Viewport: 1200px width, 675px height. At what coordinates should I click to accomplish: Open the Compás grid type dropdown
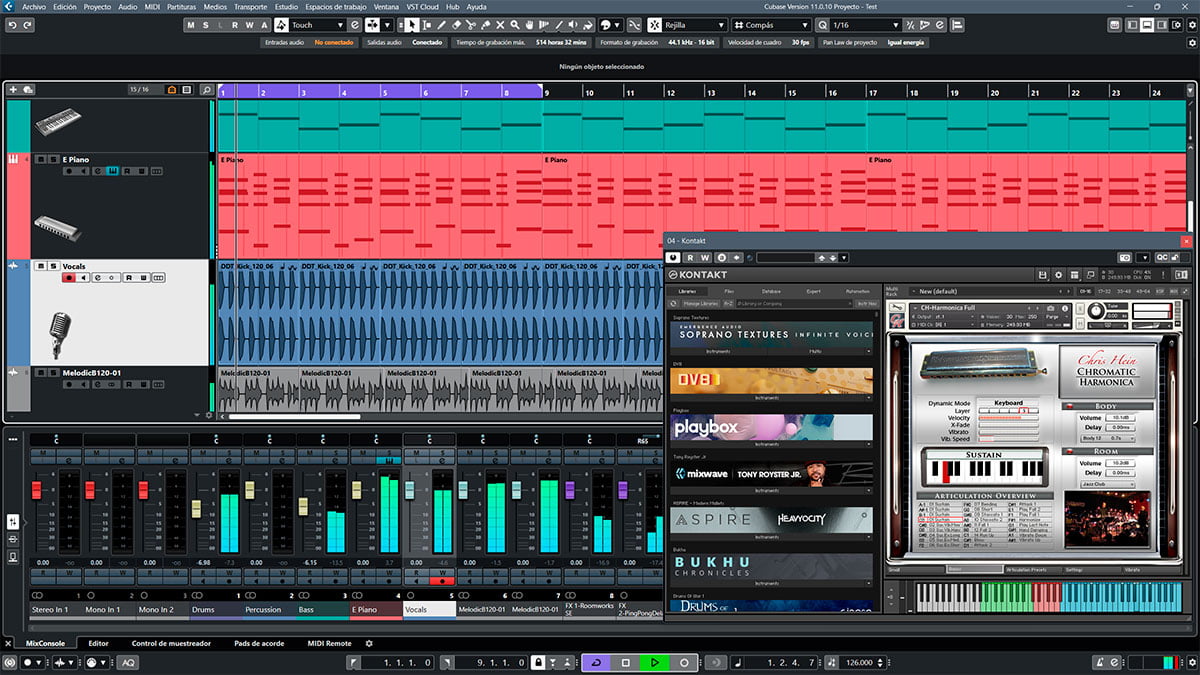[771, 25]
